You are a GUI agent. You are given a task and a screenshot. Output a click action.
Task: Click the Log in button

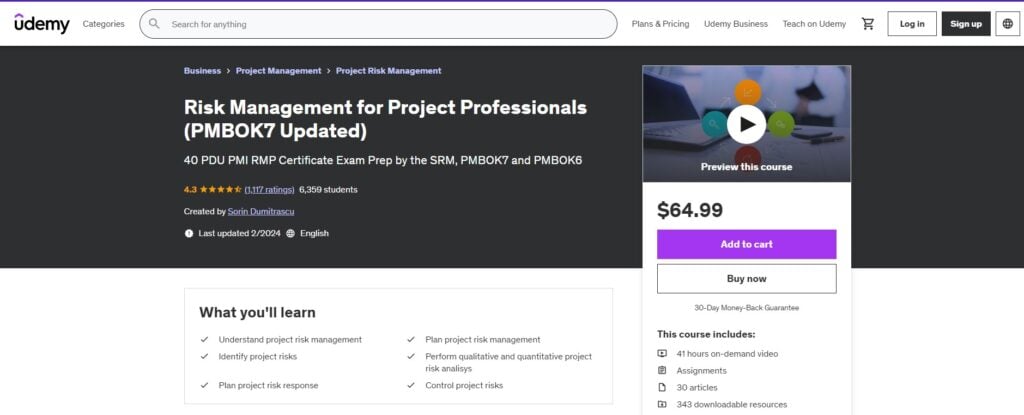[912, 24]
